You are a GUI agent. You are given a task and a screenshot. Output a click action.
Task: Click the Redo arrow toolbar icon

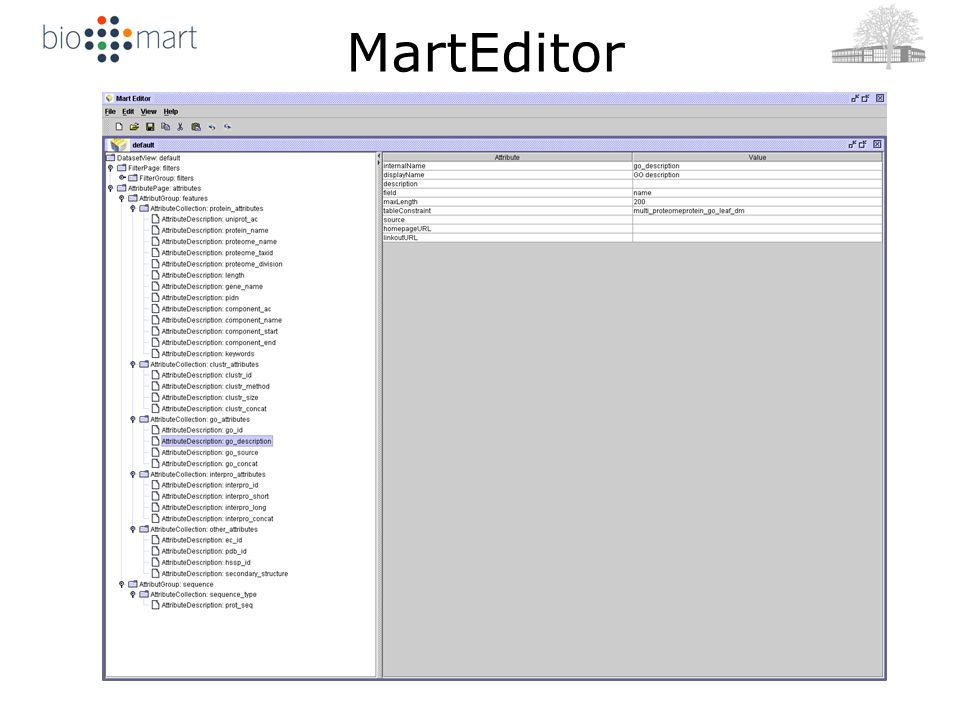tap(227, 127)
